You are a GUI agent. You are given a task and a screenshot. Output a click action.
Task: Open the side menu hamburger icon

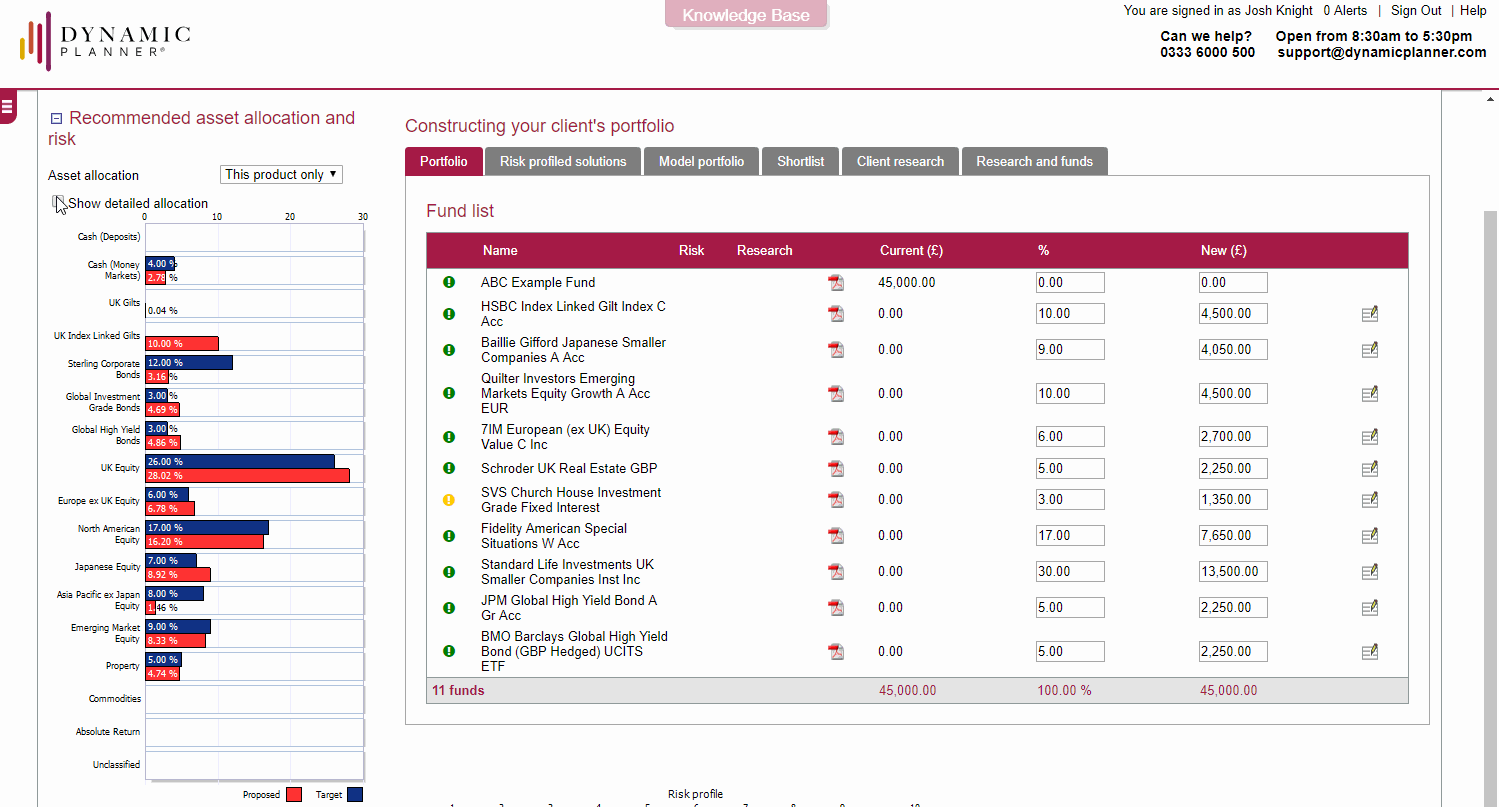7,106
